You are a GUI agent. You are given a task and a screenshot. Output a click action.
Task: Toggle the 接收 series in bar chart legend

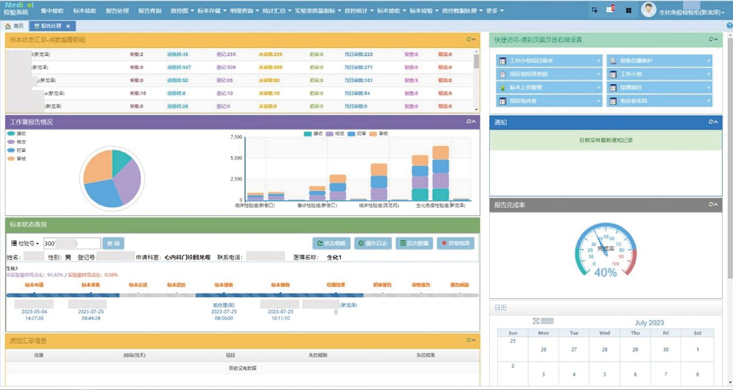coord(313,134)
